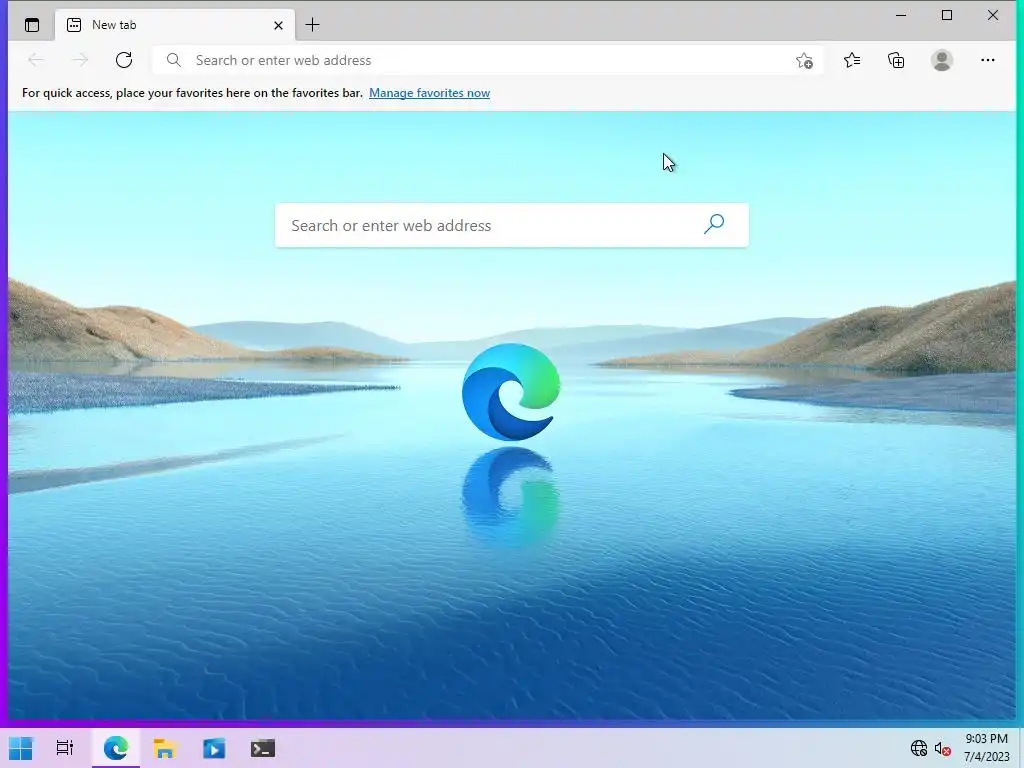
Task: Follow the Manage favorites now link
Action: (x=429, y=93)
